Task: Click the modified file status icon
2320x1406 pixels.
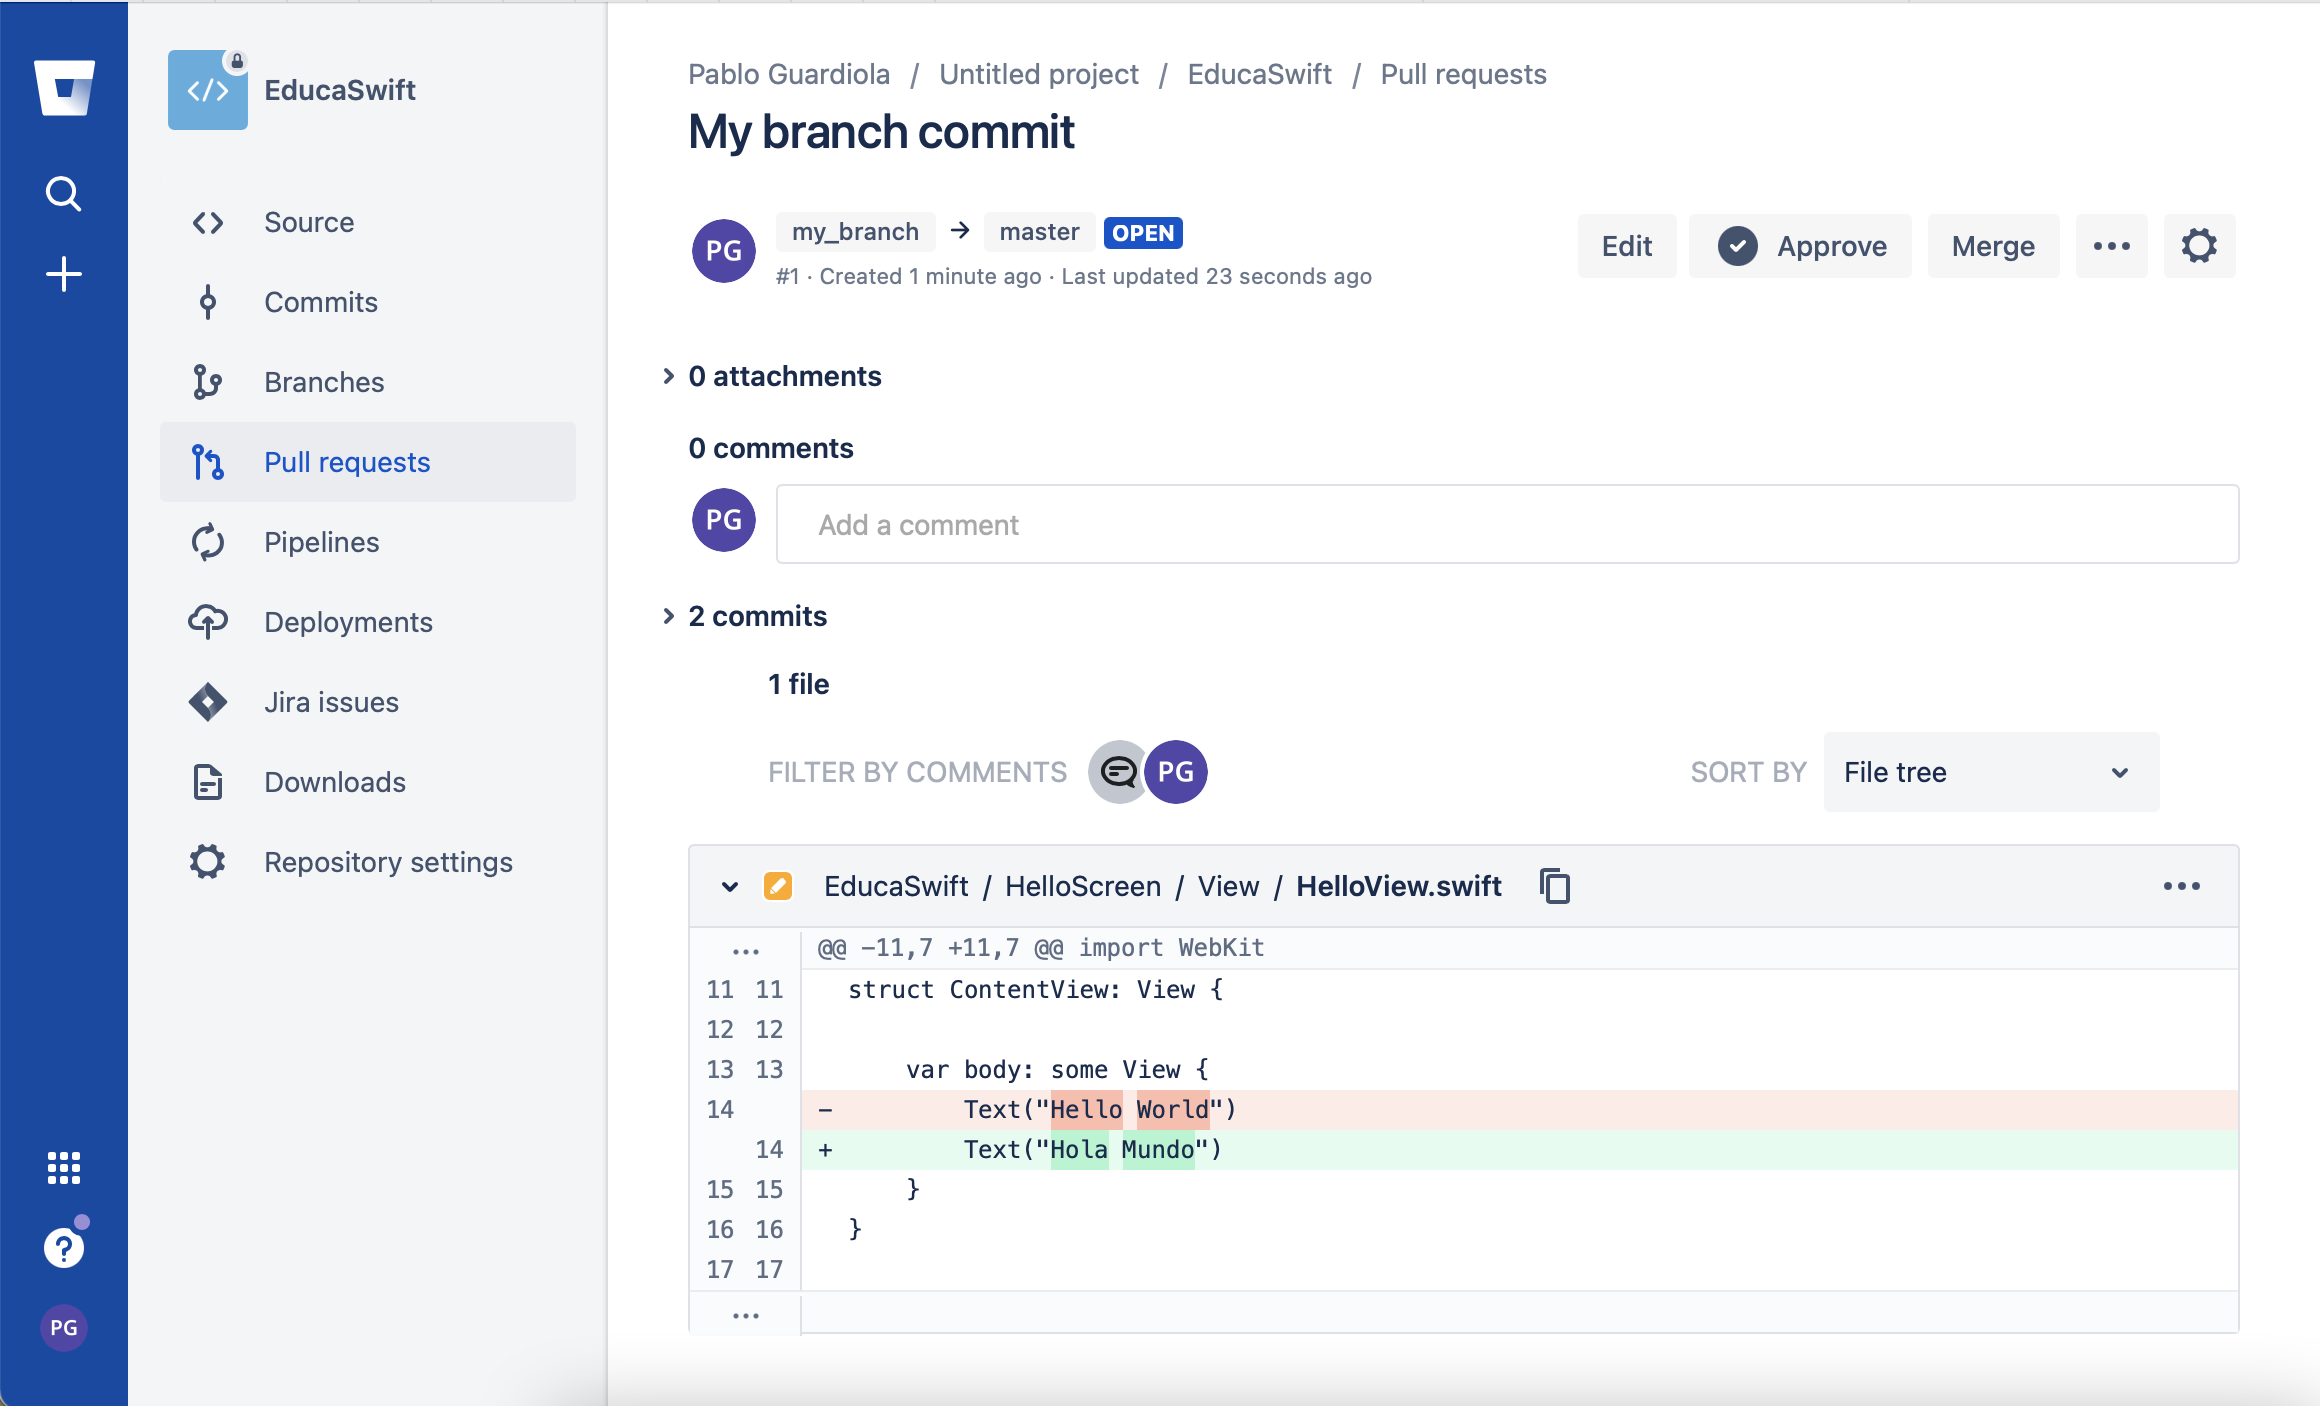Action: 778,886
